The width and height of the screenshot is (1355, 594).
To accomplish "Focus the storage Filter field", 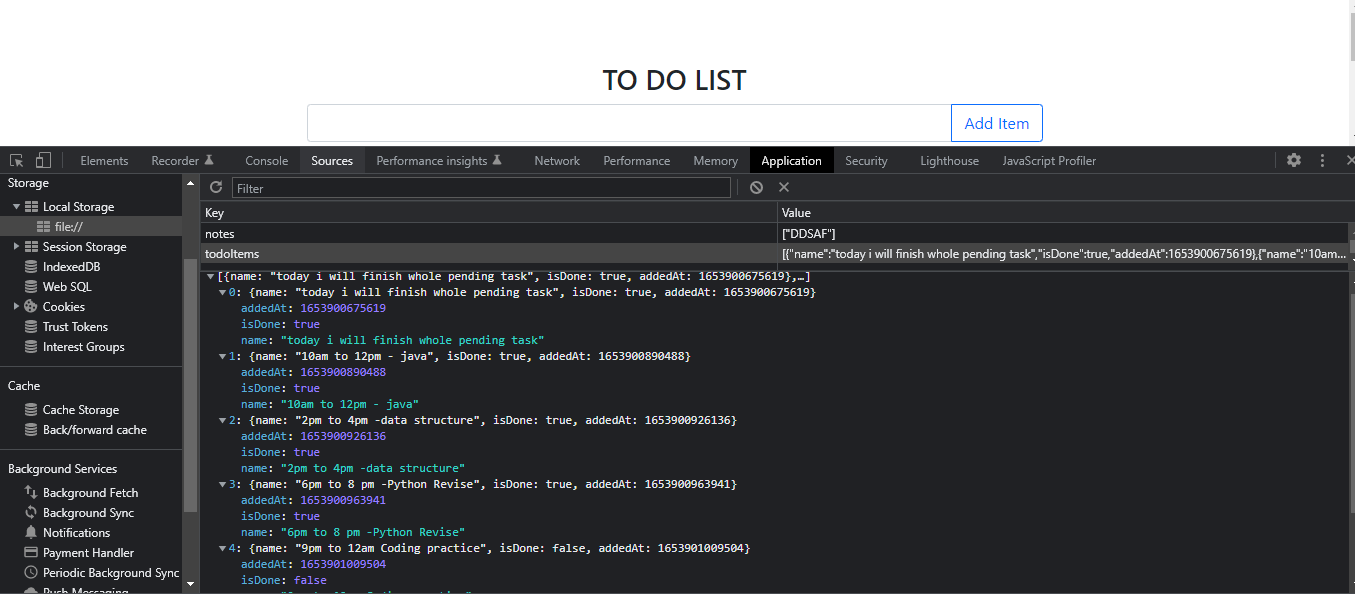I will coord(481,188).
